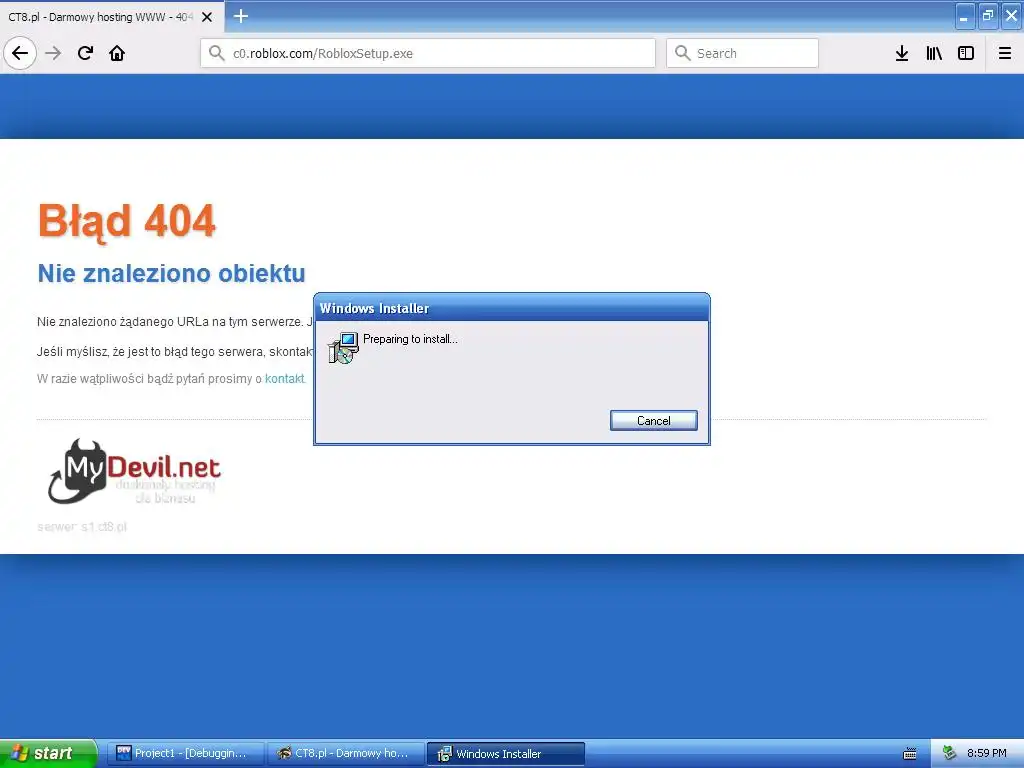Click the serwer: s1.ct8.pl text

click(x=82, y=527)
